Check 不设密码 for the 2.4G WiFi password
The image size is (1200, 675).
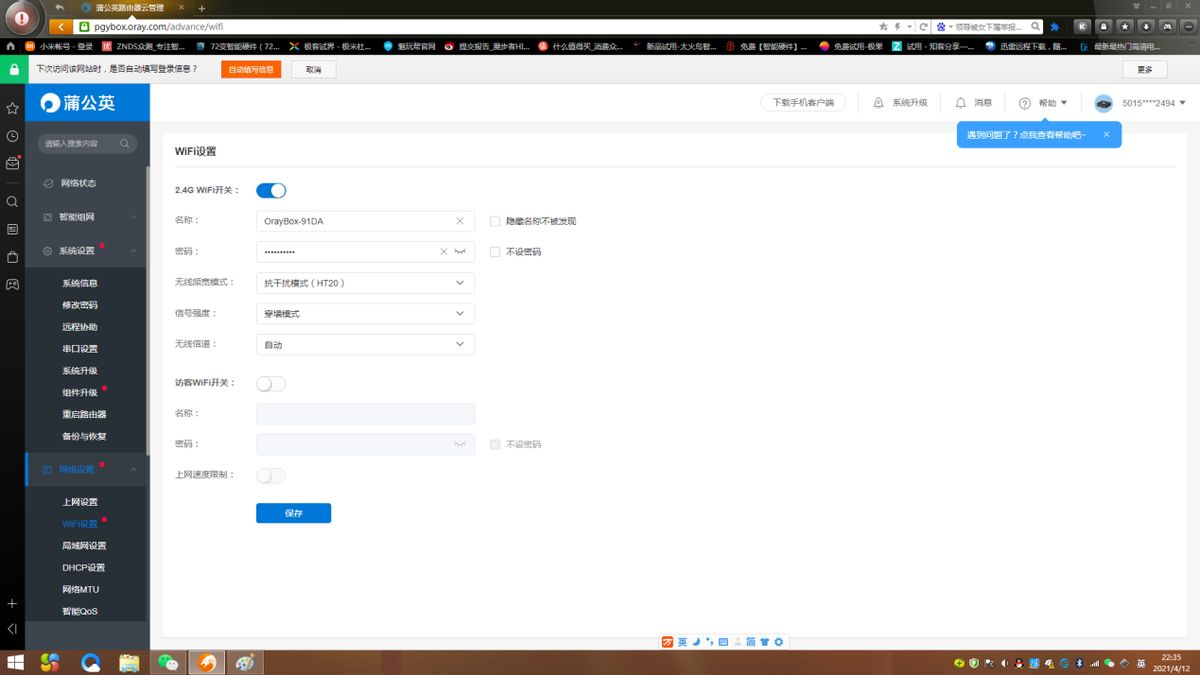[x=495, y=252]
